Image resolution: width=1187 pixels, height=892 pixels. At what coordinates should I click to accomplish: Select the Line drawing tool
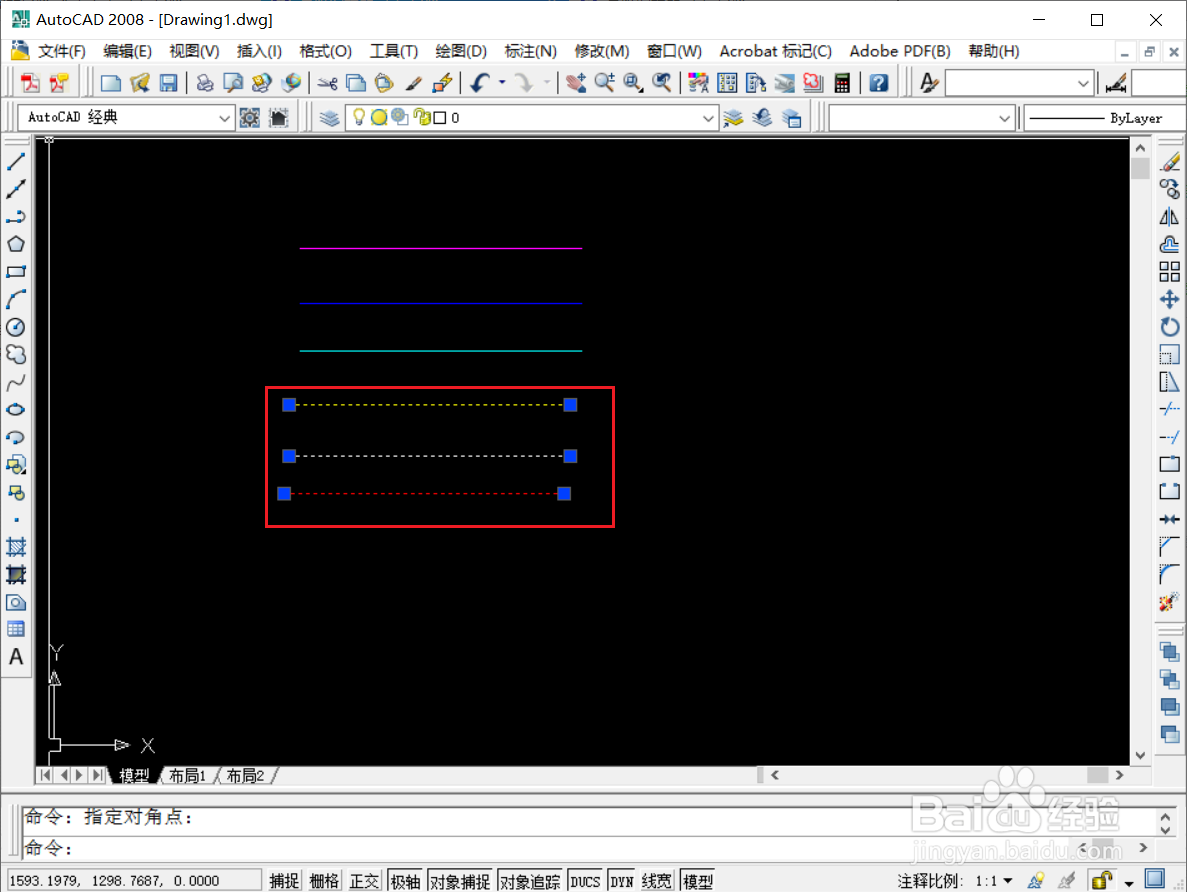pyautogui.click(x=16, y=161)
